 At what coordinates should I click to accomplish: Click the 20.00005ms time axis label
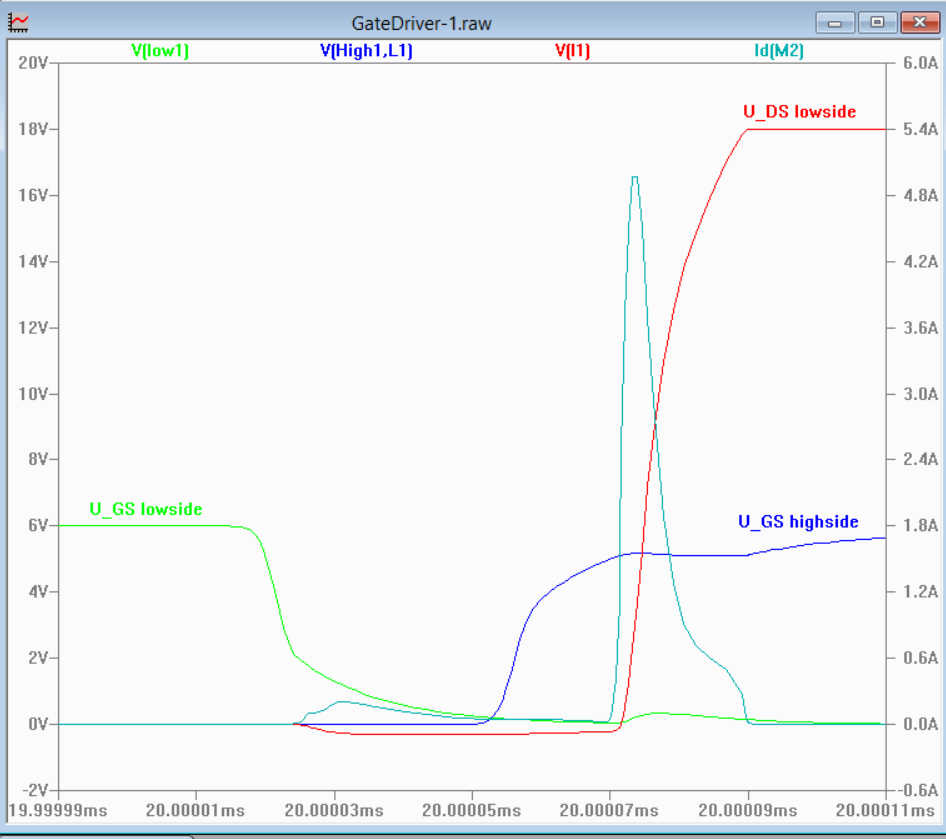point(472,810)
